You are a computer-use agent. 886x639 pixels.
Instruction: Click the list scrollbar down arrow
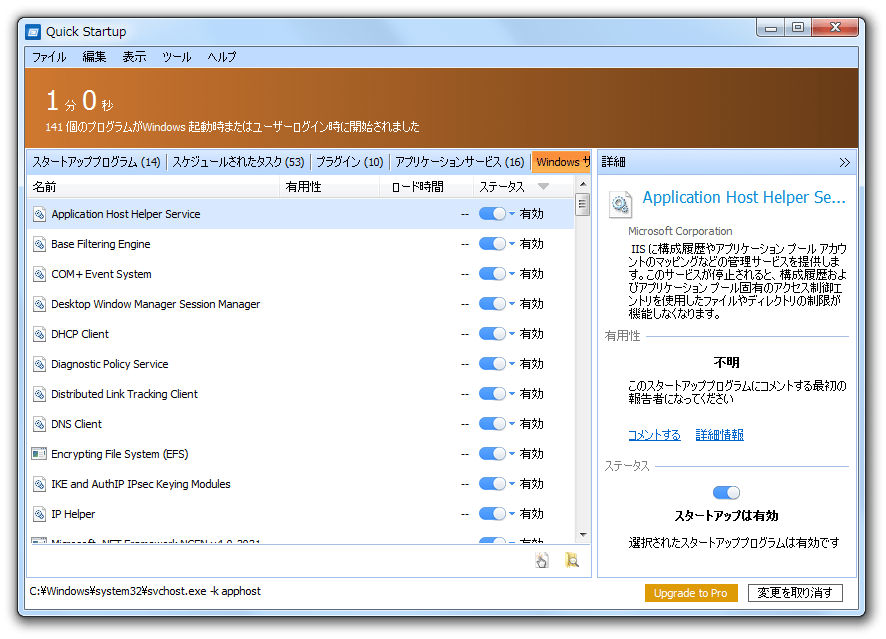tap(583, 535)
